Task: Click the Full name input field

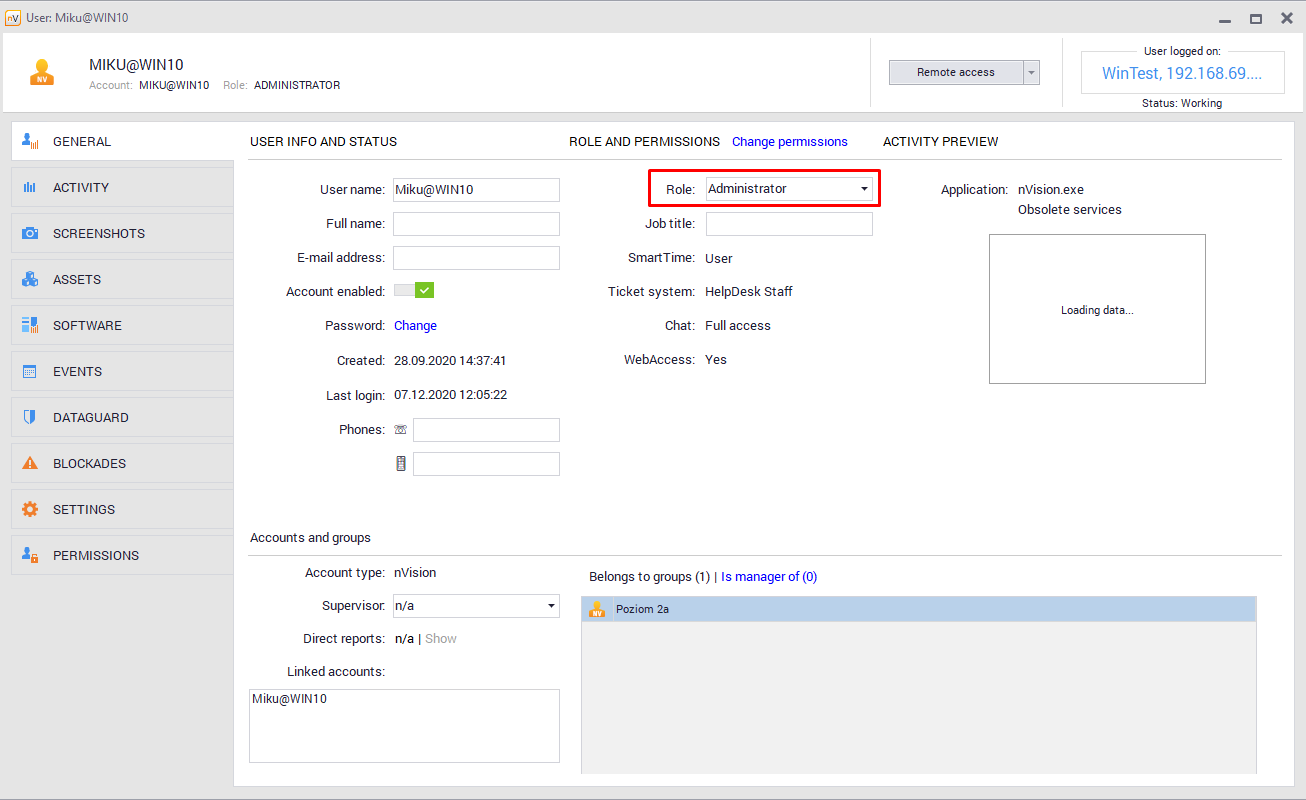Action: click(x=476, y=224)
